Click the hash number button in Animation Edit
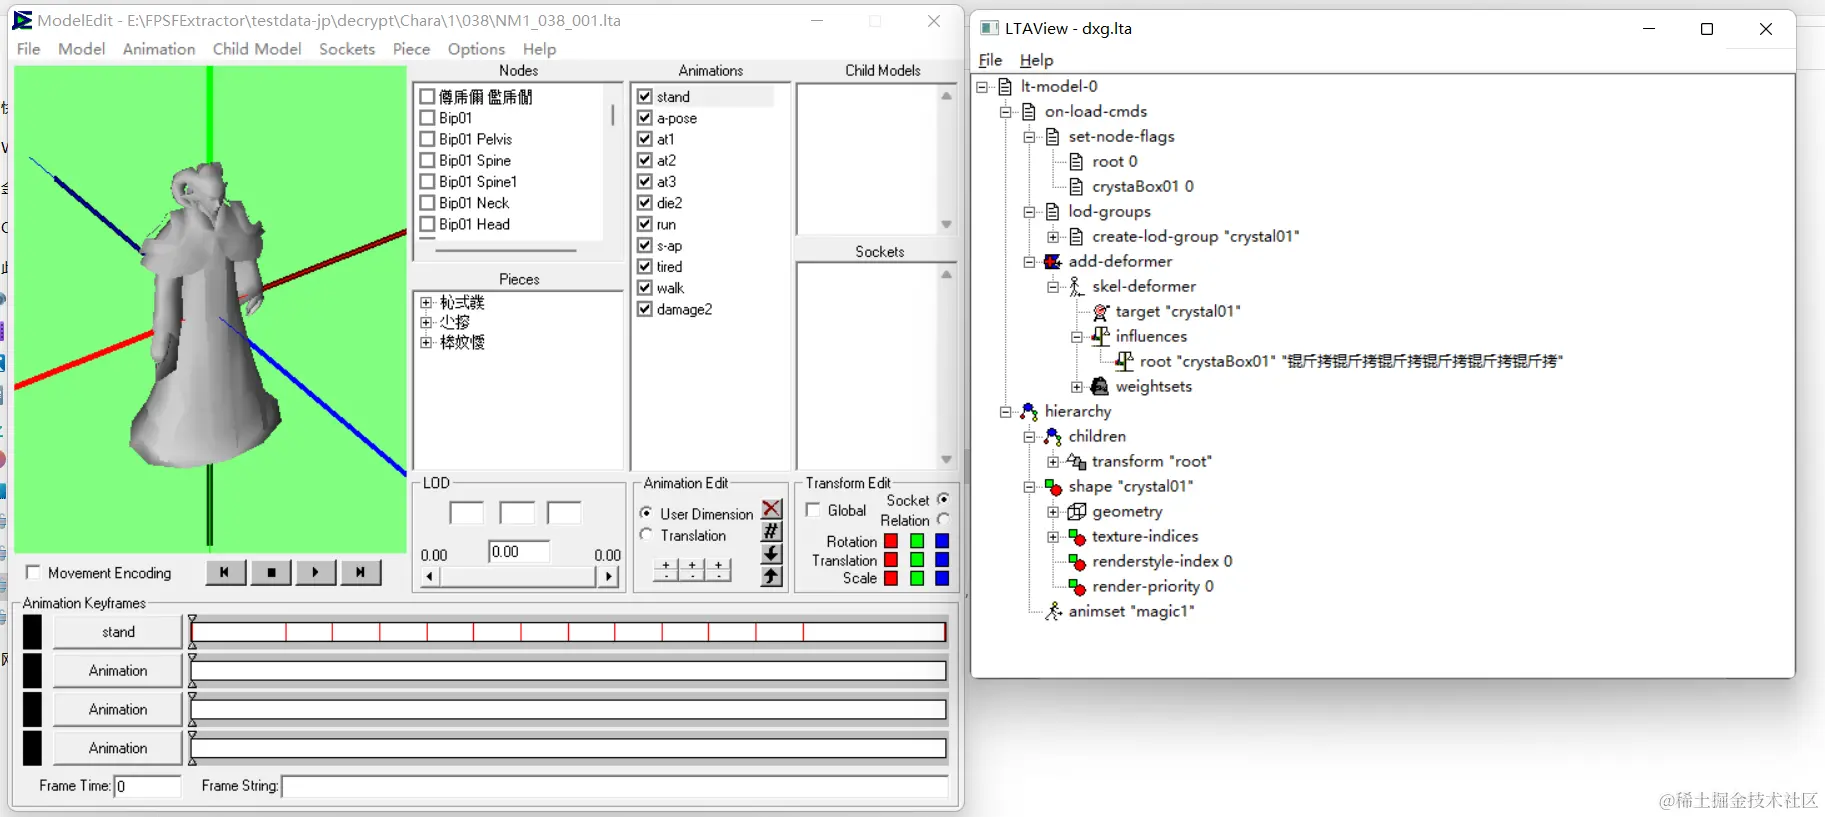The image size is (1825, 817). [x=771, y=531]
